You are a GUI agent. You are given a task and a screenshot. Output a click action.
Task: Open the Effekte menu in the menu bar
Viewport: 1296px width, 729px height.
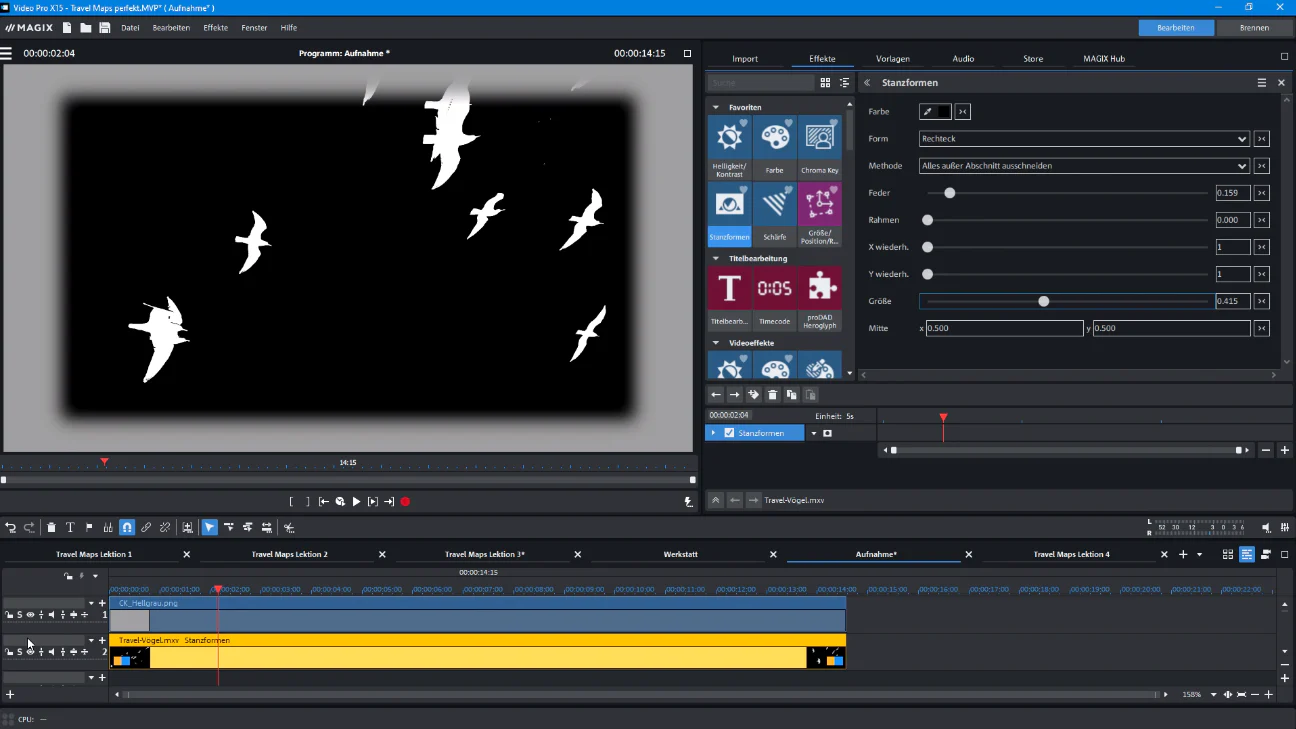(x=215, y=28)
